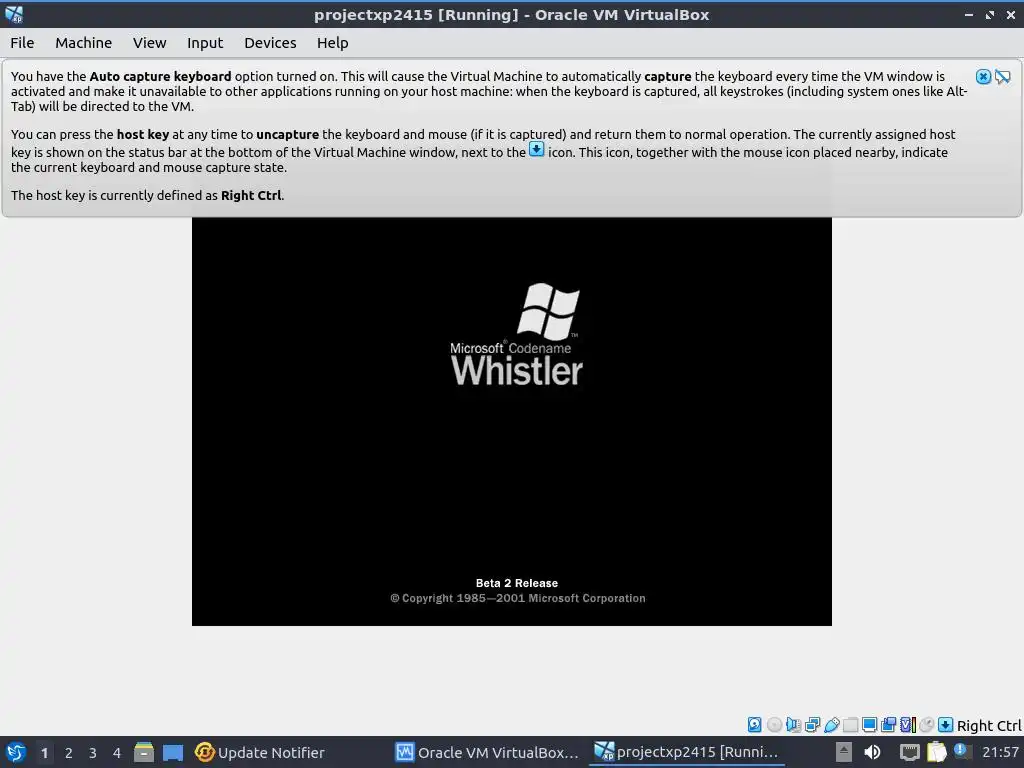This screenshot has width=1024, height=768.
Task: Click the mouse integration status icon
Action: click(927, 724)
